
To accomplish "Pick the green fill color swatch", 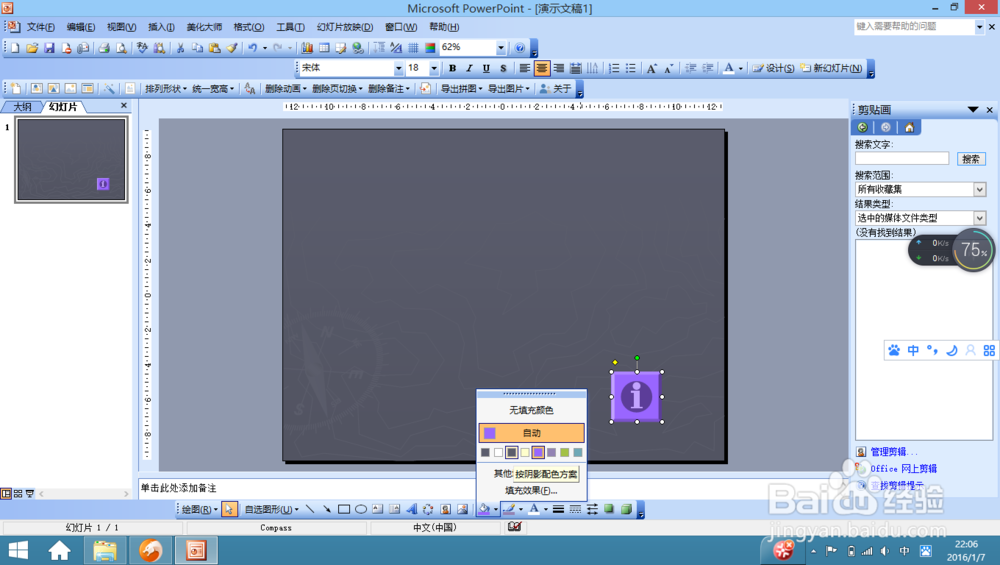I will (564, 452).
